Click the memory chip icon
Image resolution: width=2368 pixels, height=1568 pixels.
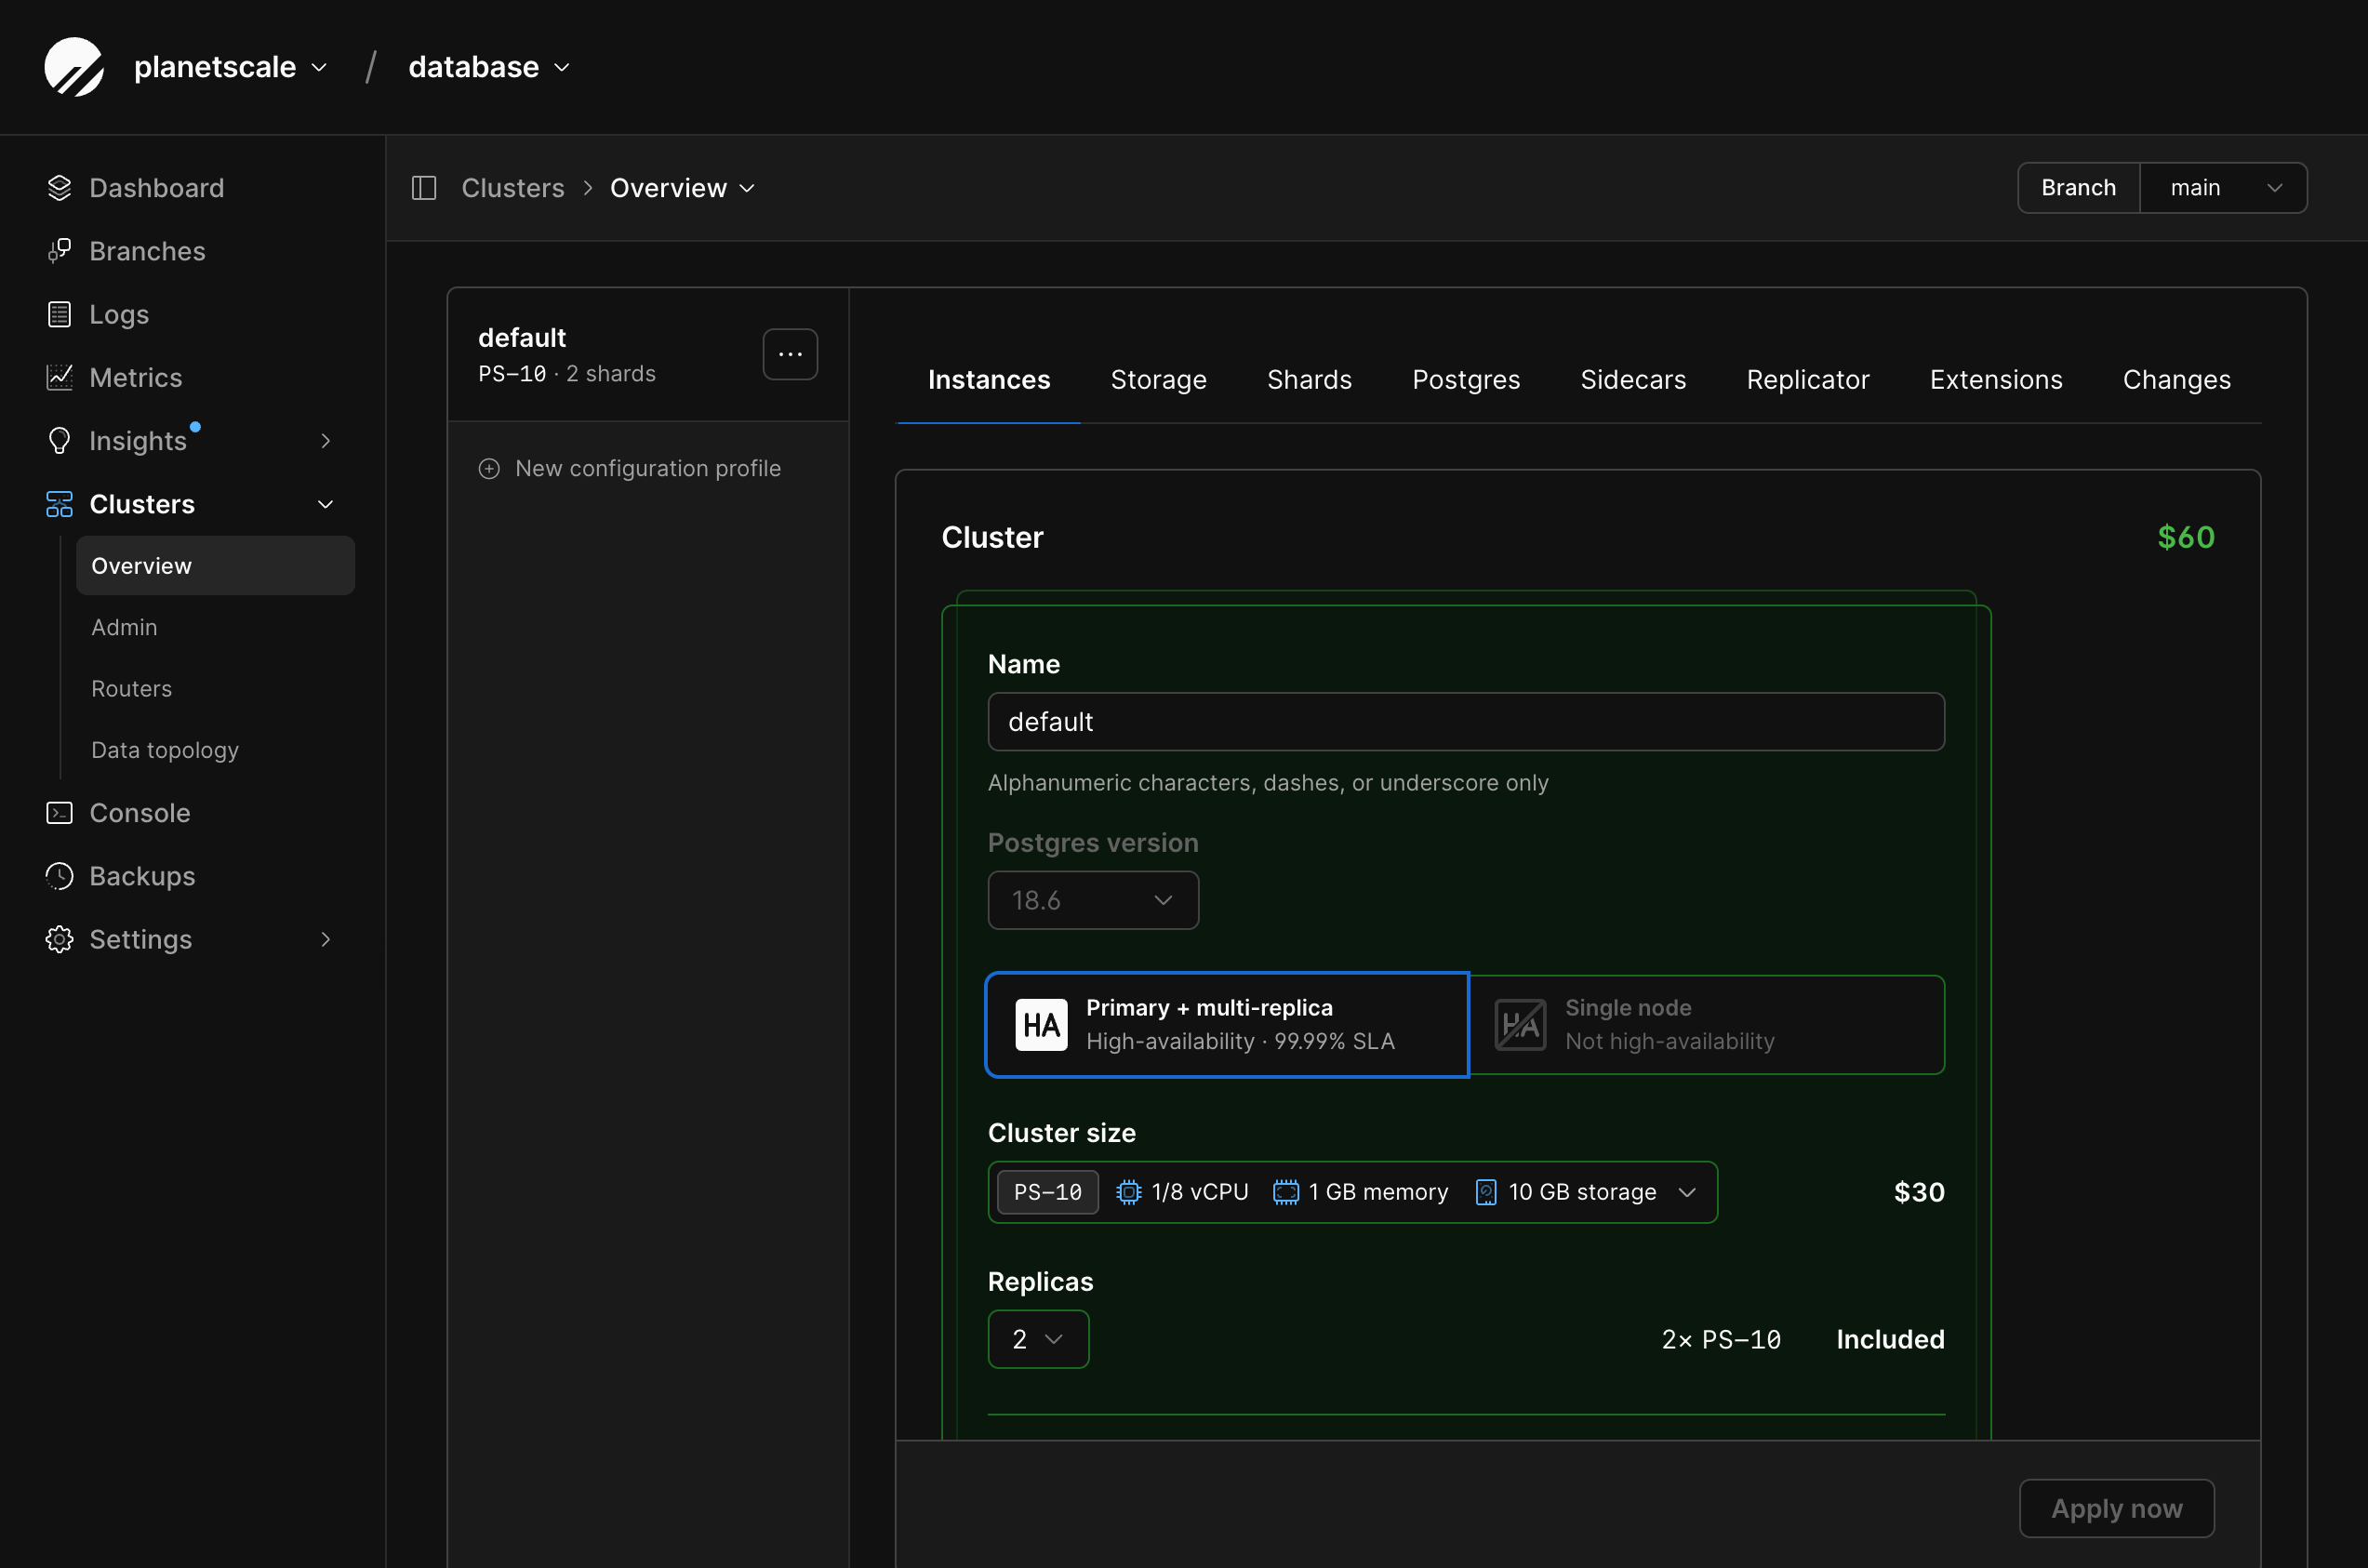1285,1192
